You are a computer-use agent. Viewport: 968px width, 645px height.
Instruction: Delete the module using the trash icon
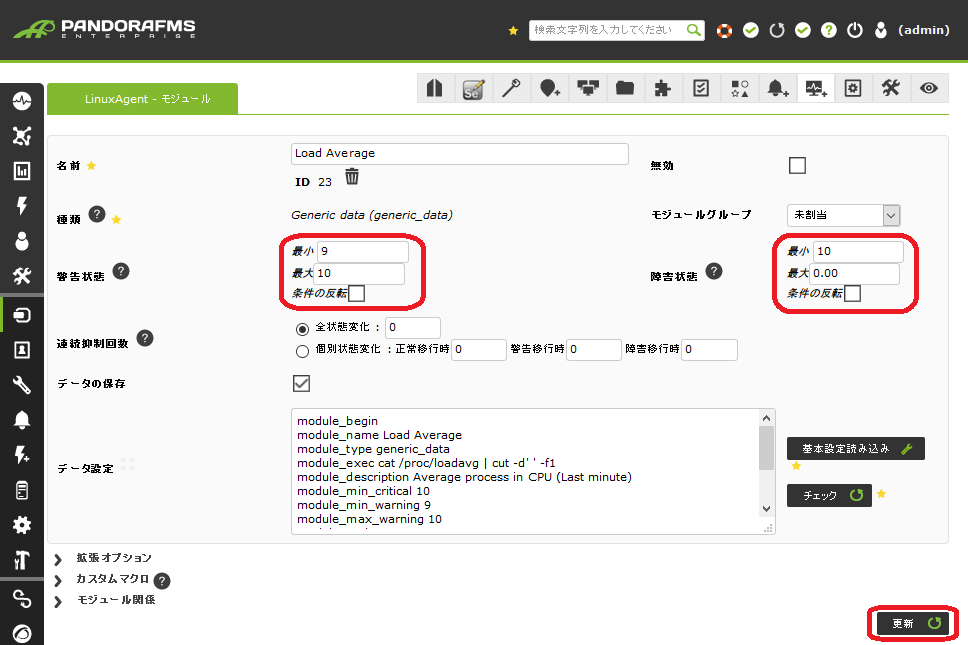tap(352, 177)
